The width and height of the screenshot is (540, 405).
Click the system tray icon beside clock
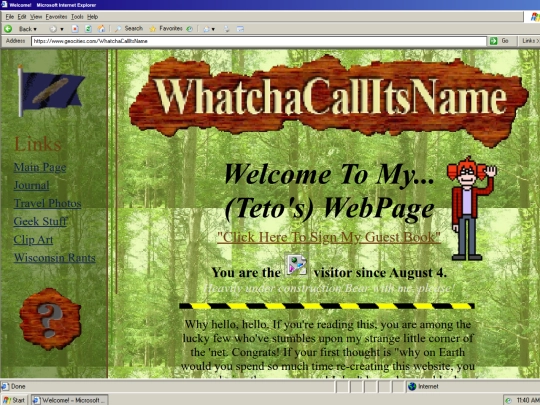[x=508, y=400]
